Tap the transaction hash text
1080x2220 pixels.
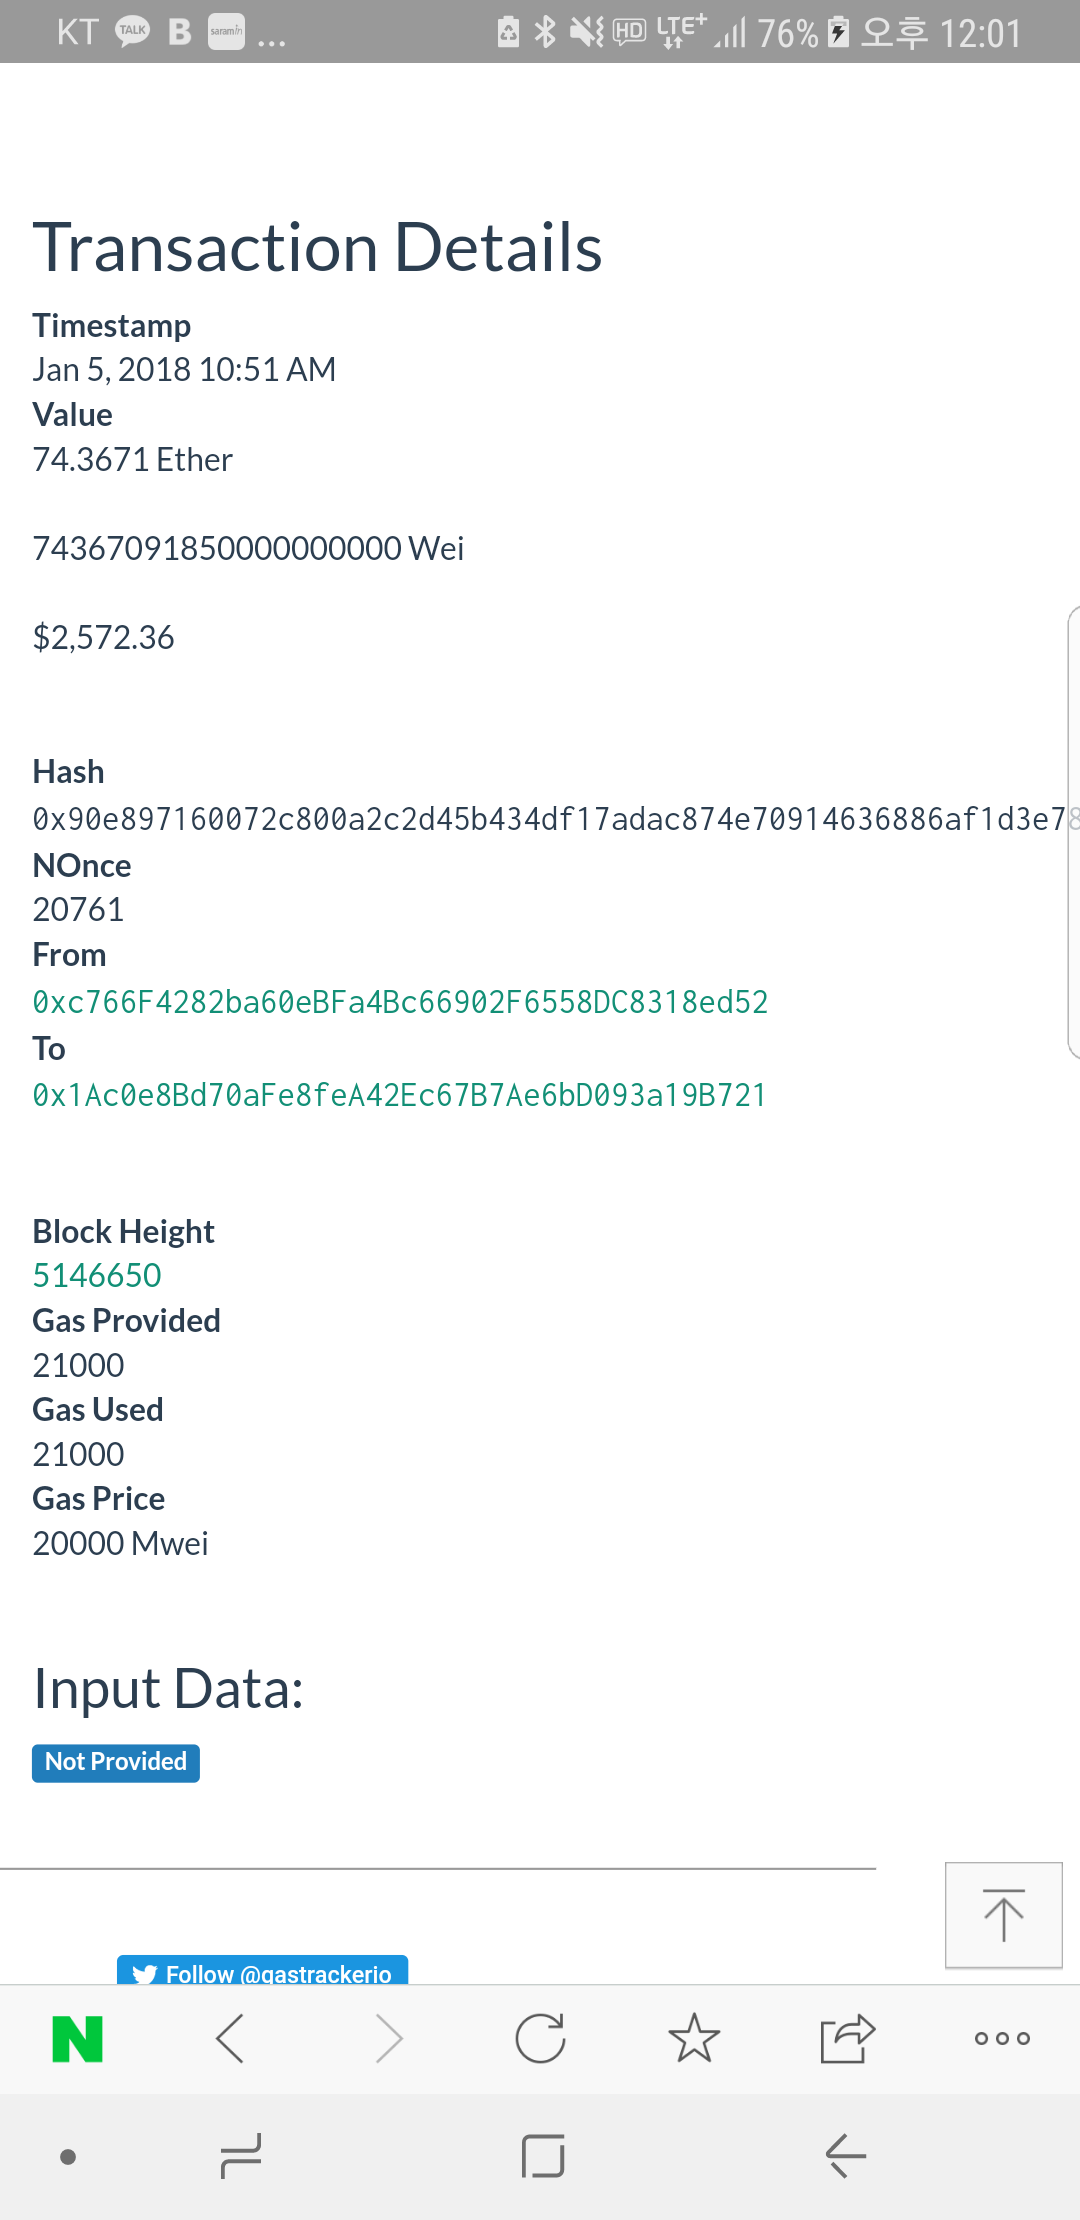(x=550, y=819)
